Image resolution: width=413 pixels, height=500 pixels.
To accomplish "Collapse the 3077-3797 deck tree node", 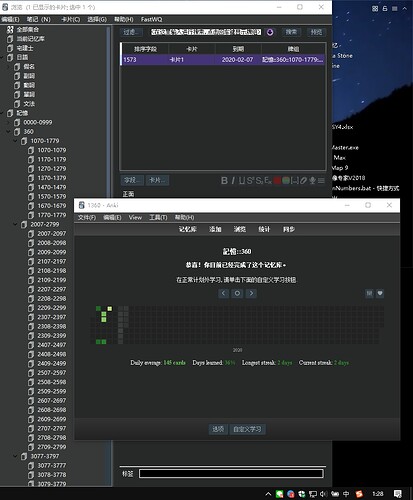I will (x=15, y=456).
